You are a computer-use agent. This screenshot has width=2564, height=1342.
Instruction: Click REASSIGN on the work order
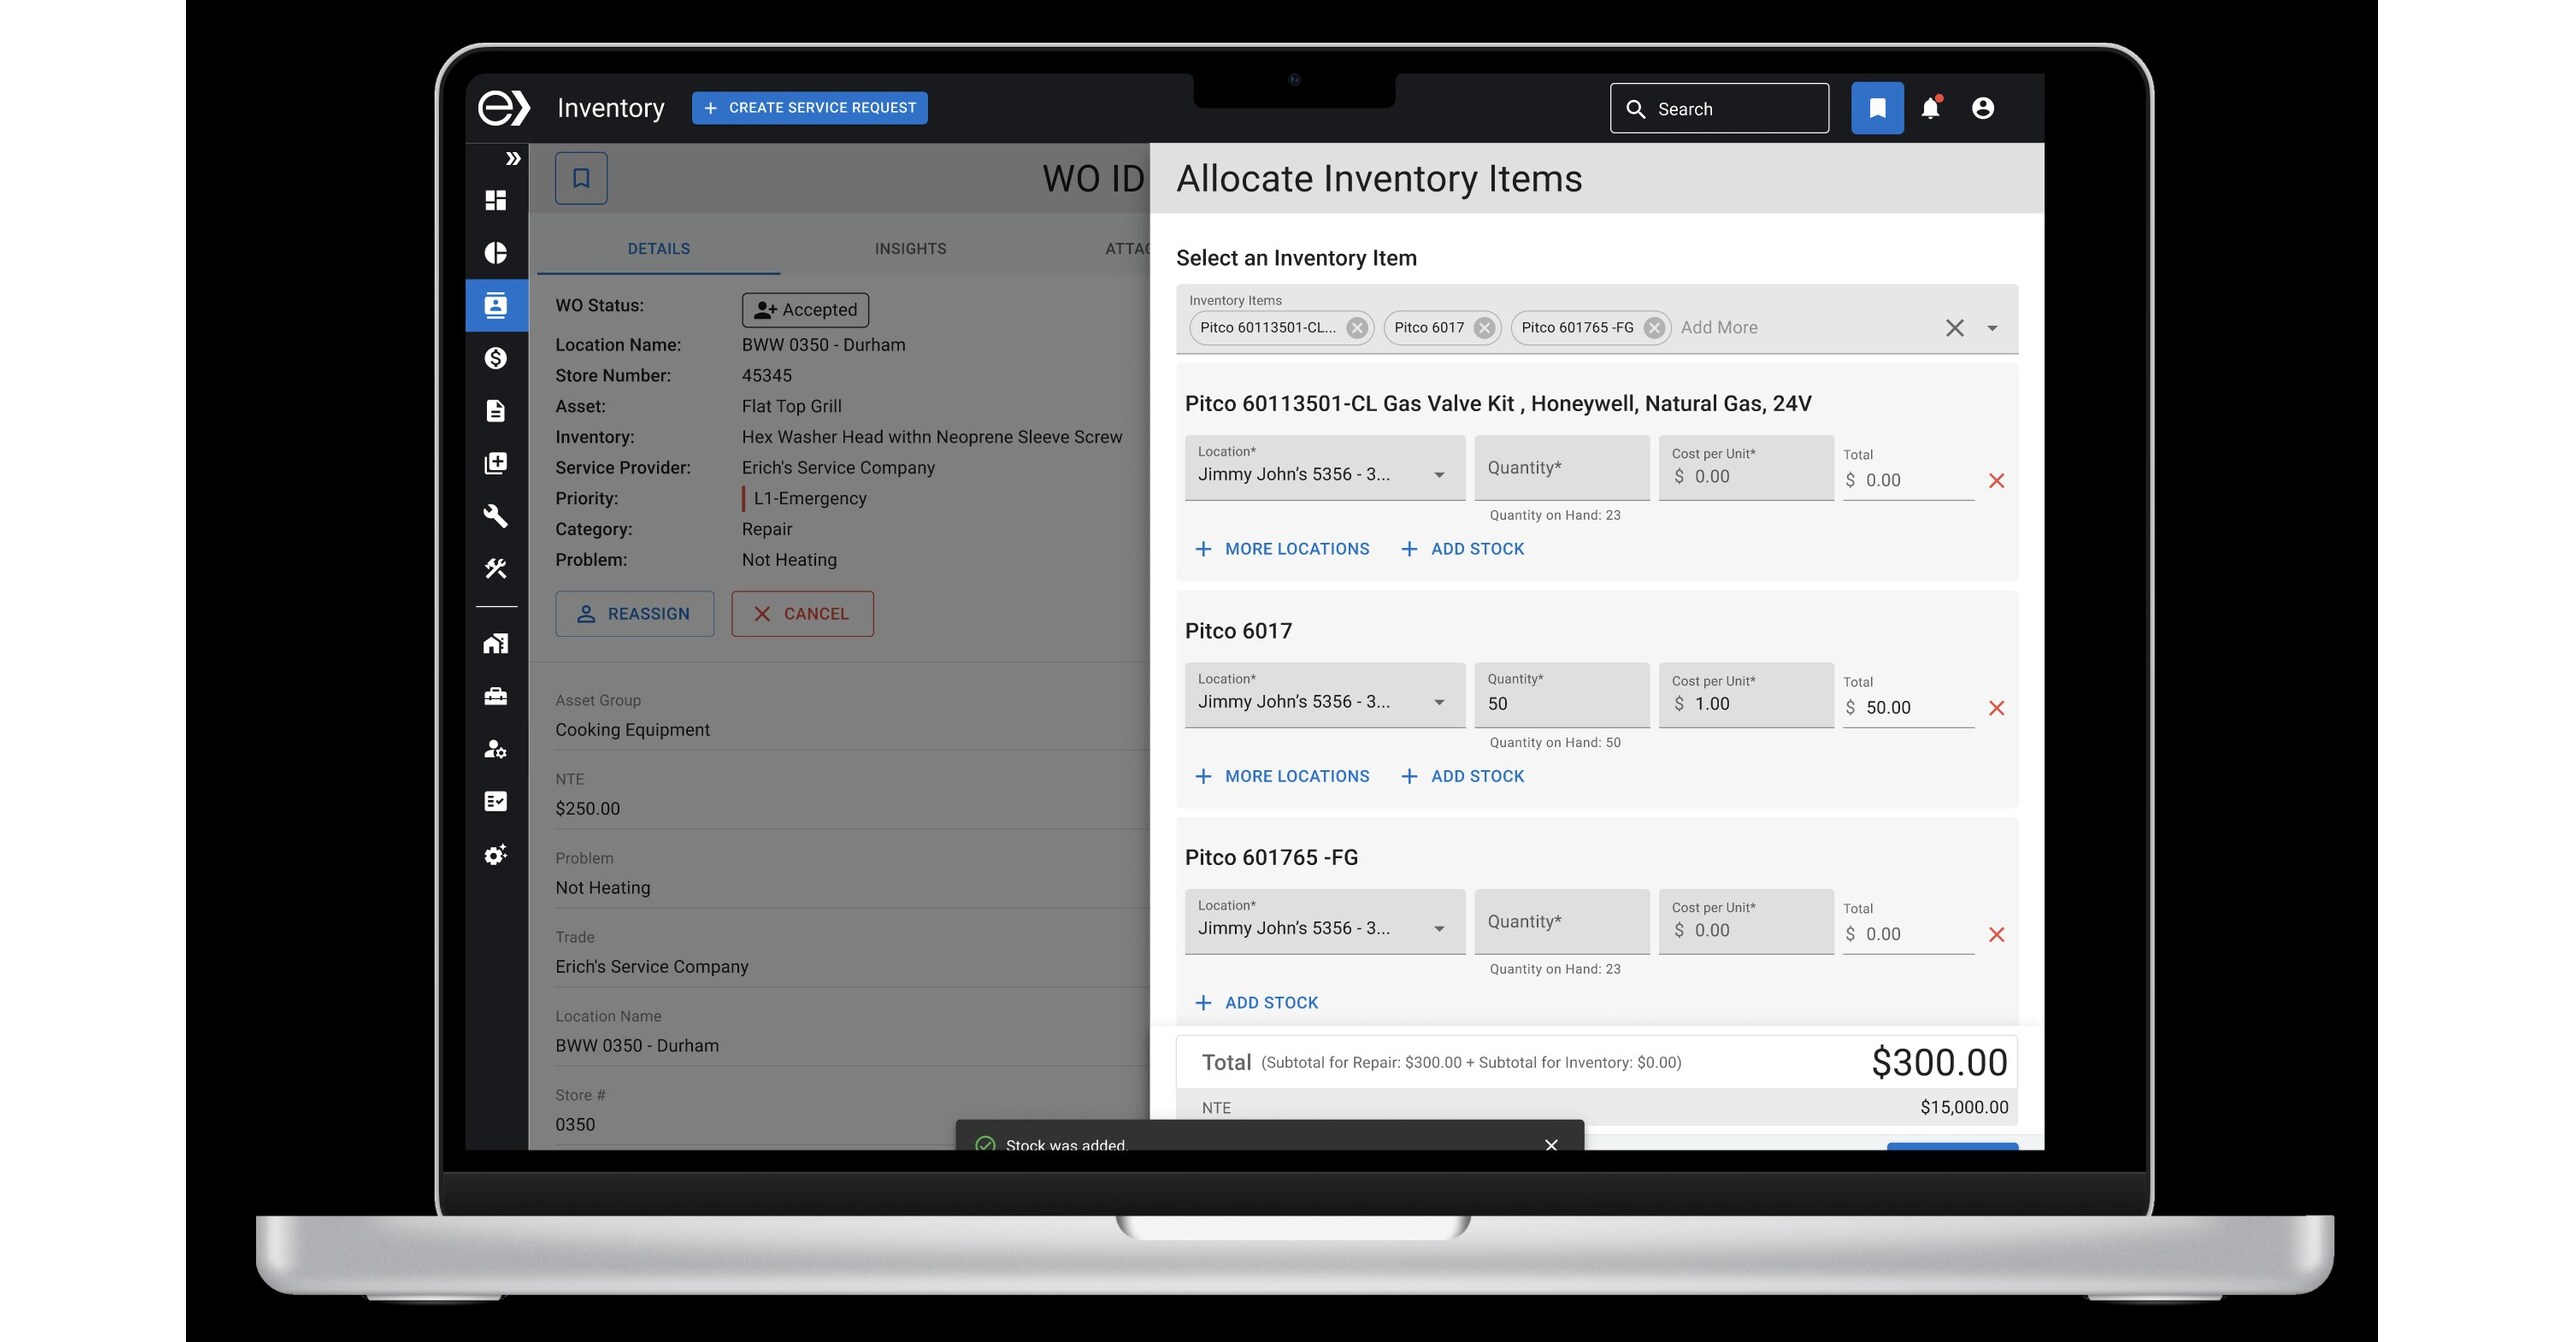click(634, 613)
